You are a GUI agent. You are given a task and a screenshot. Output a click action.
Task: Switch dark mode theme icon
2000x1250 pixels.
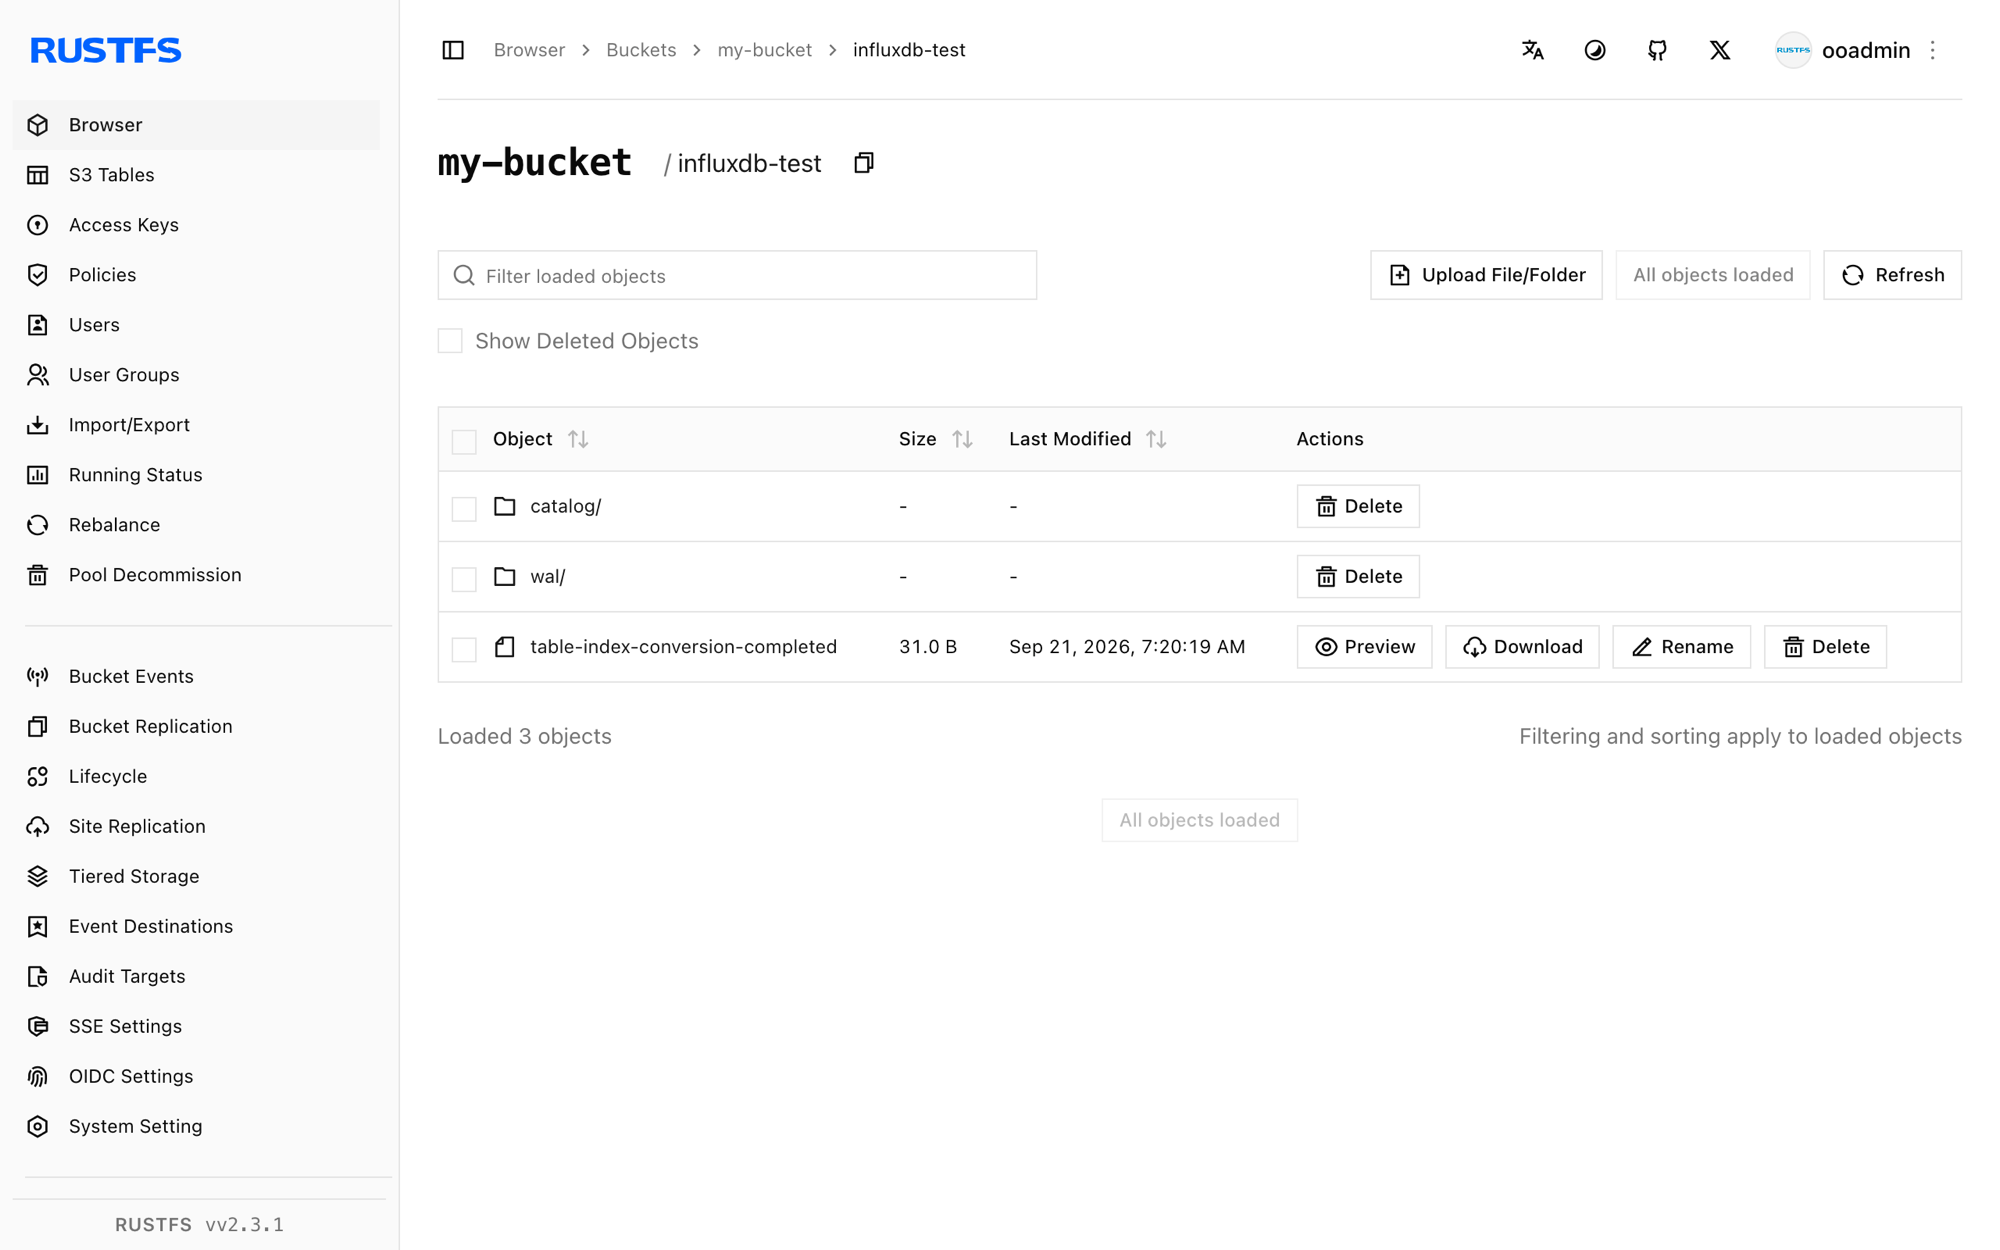[1595, 50]
